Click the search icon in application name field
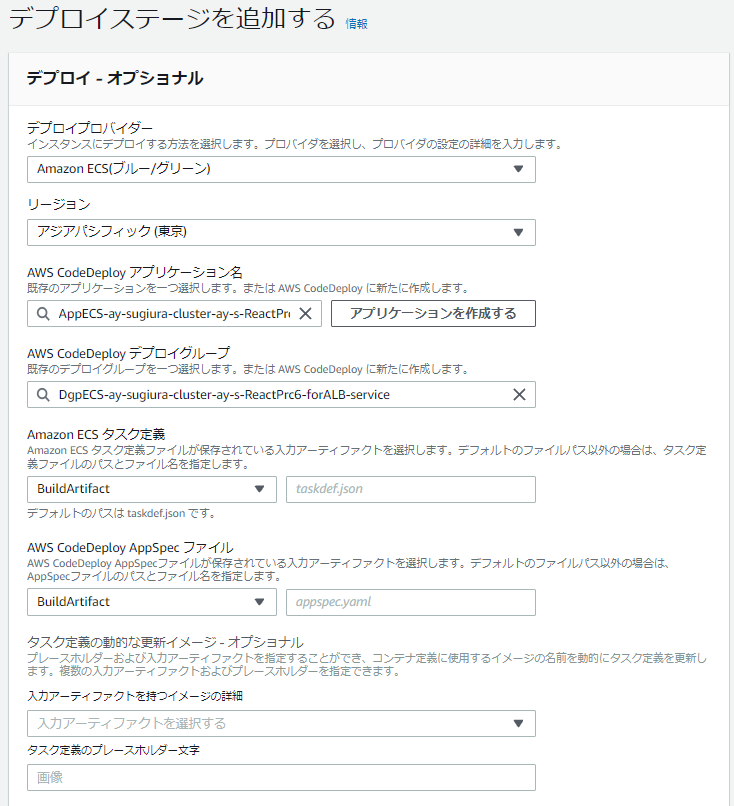Image resolution: width=734 pixels, height=806 pixels. tap(43, 314)
